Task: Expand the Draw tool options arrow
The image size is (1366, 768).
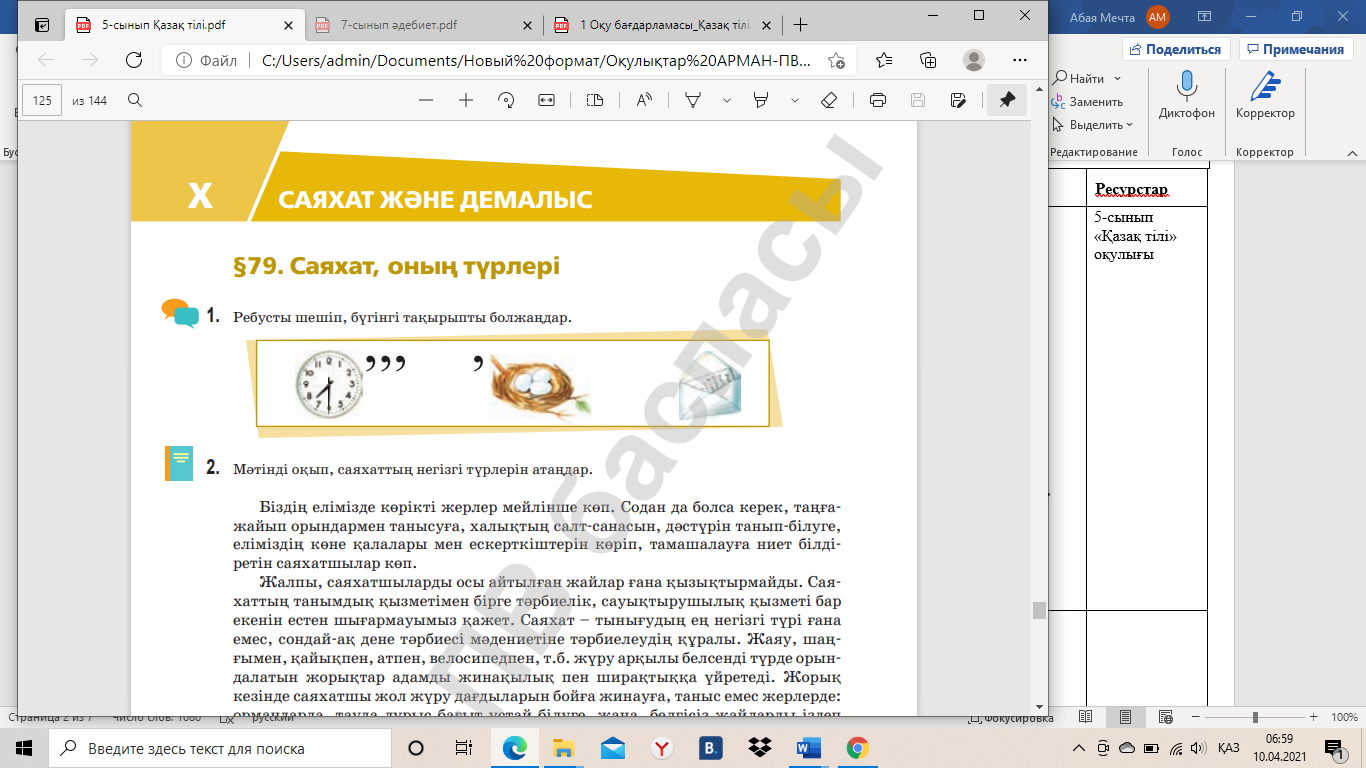Action: [727, 100]
